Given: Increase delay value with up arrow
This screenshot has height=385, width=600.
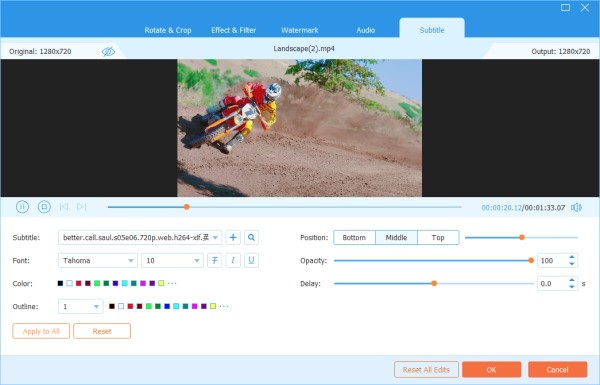Looking at the screenshot, I should pos(572,281).
